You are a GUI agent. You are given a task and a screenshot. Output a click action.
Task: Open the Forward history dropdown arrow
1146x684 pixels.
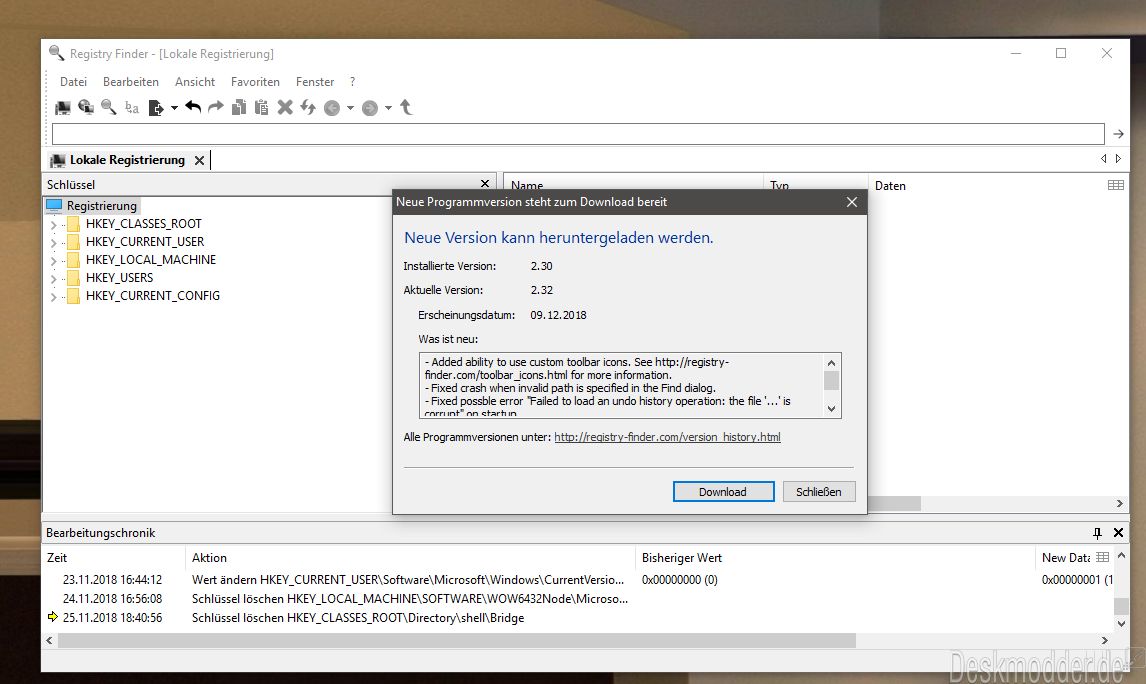(388, 108)
